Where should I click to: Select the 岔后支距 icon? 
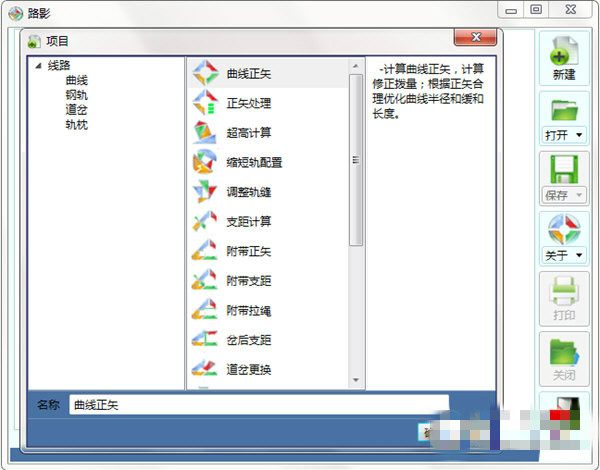[x=205, y=339]
